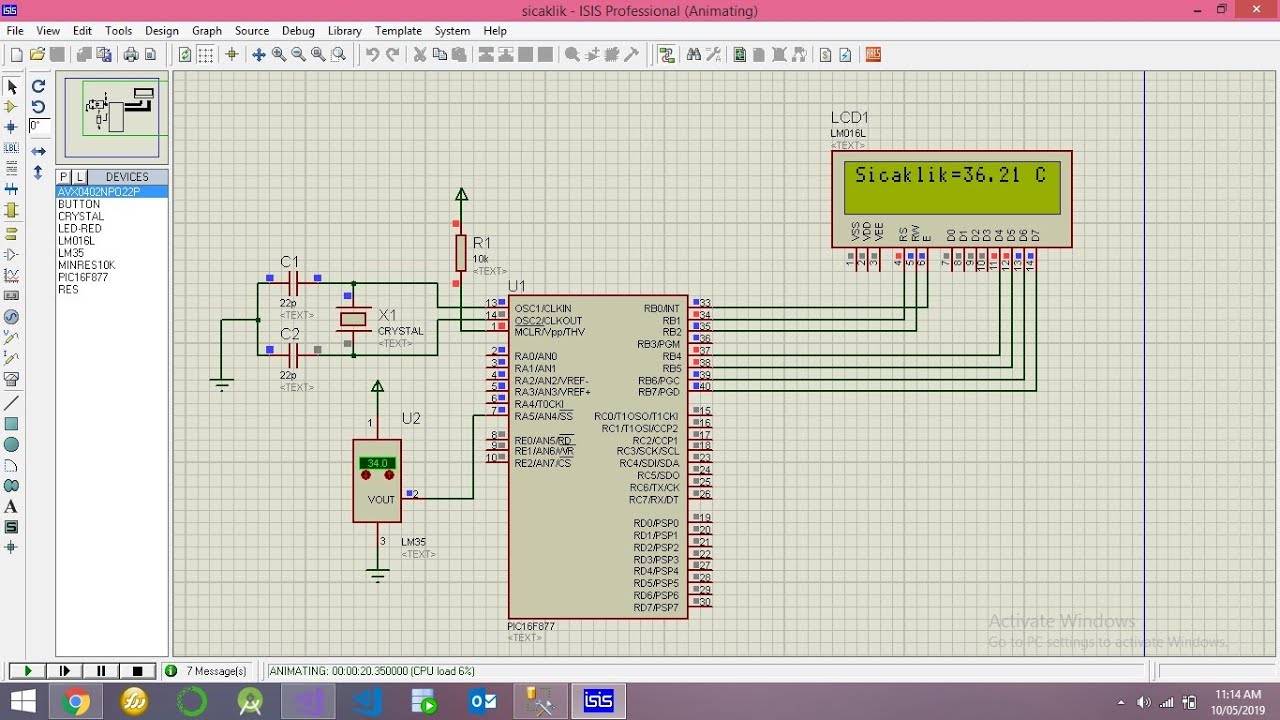Open the Windows Start menu
Image resolution: width=1280 pixels, height=720 pixels.
pos(23,702)
